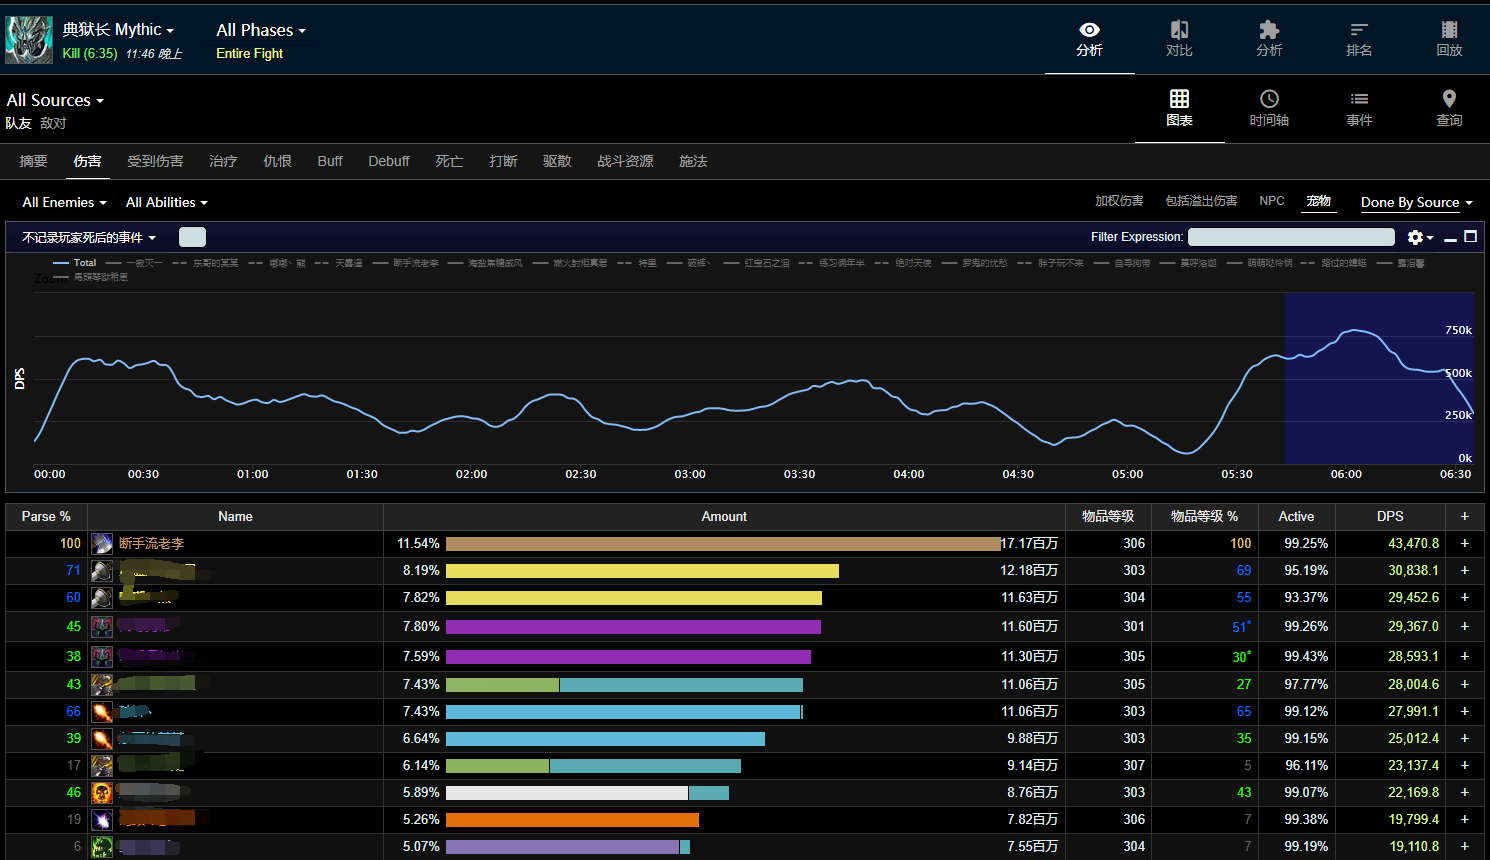
Task: Open the All Enemies dropdown
Action: click(x=64, y=202)
